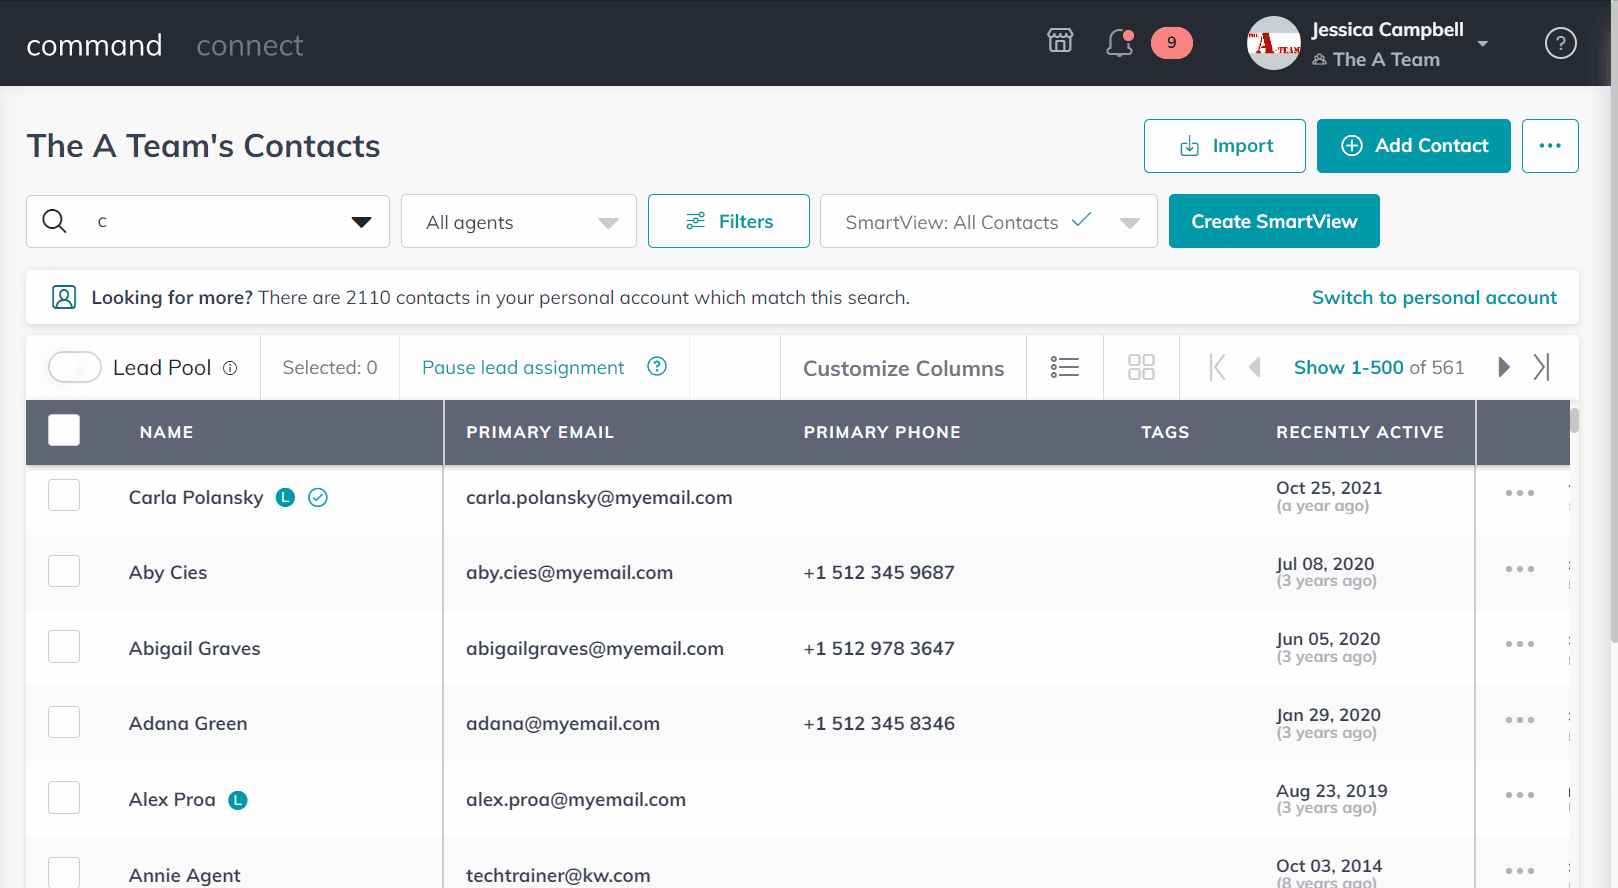The width and height of the screenshot is (1618, 888).
Task: Open Customize Columns
Action: [904, 368]
